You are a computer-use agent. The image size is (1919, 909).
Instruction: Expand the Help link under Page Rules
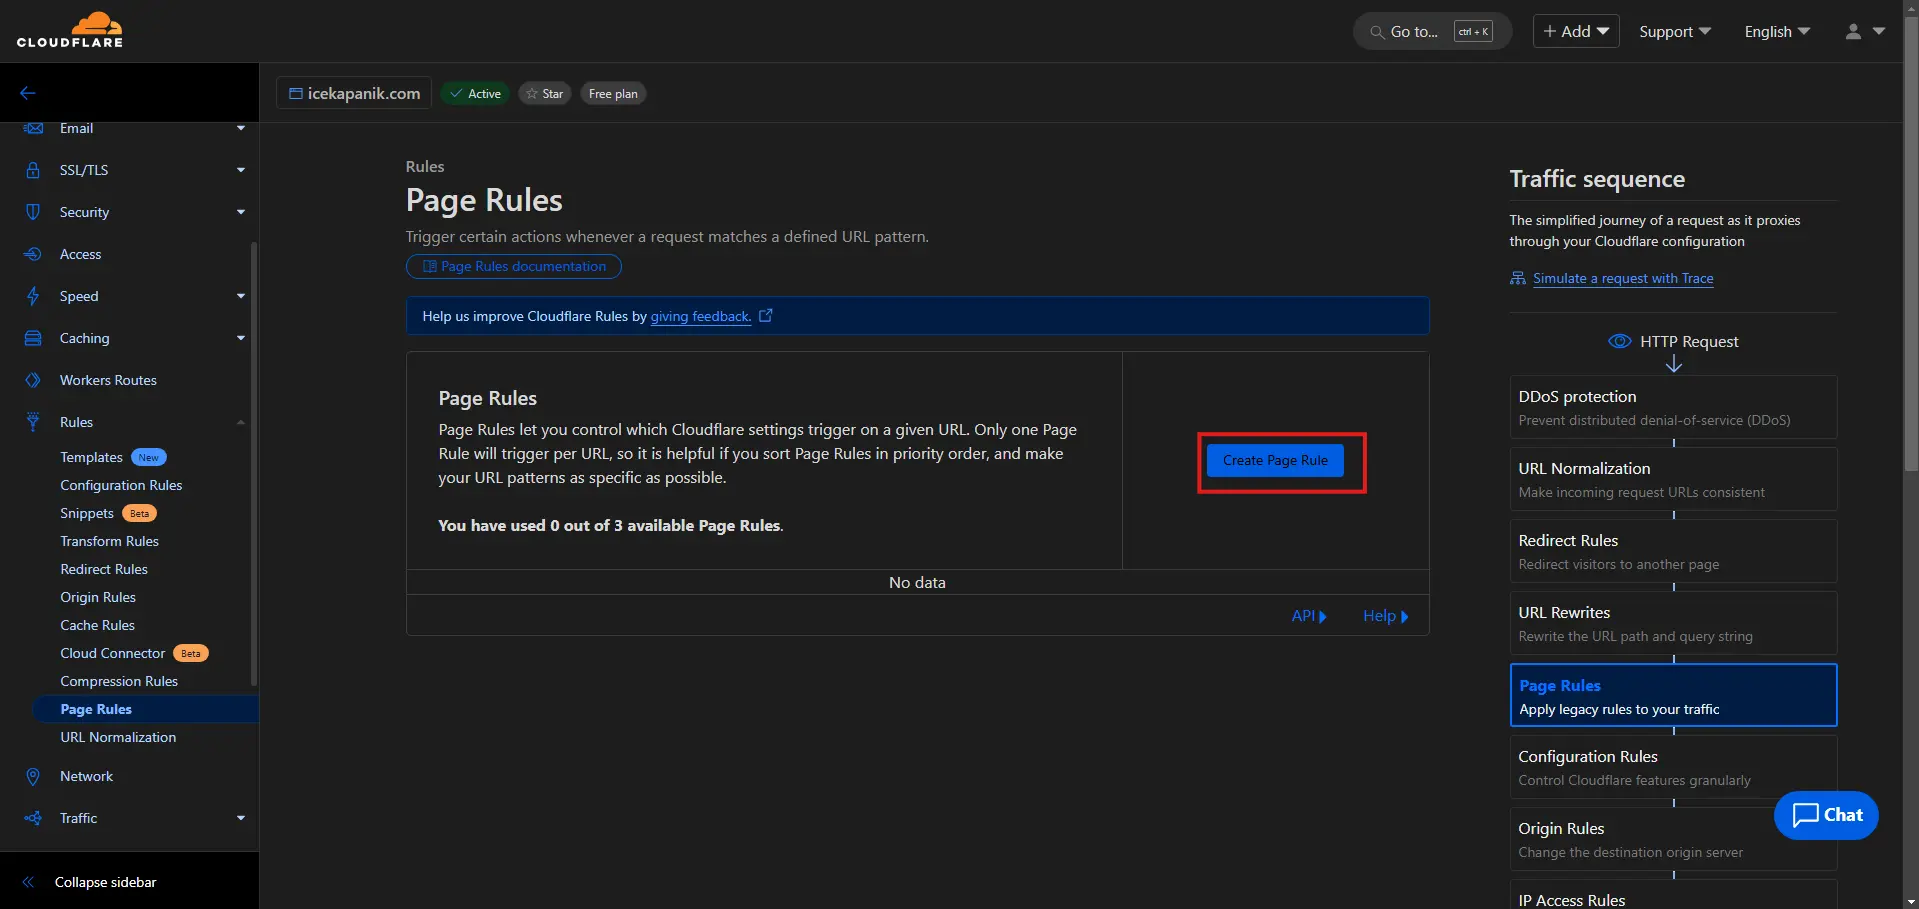click(1386, 616)
